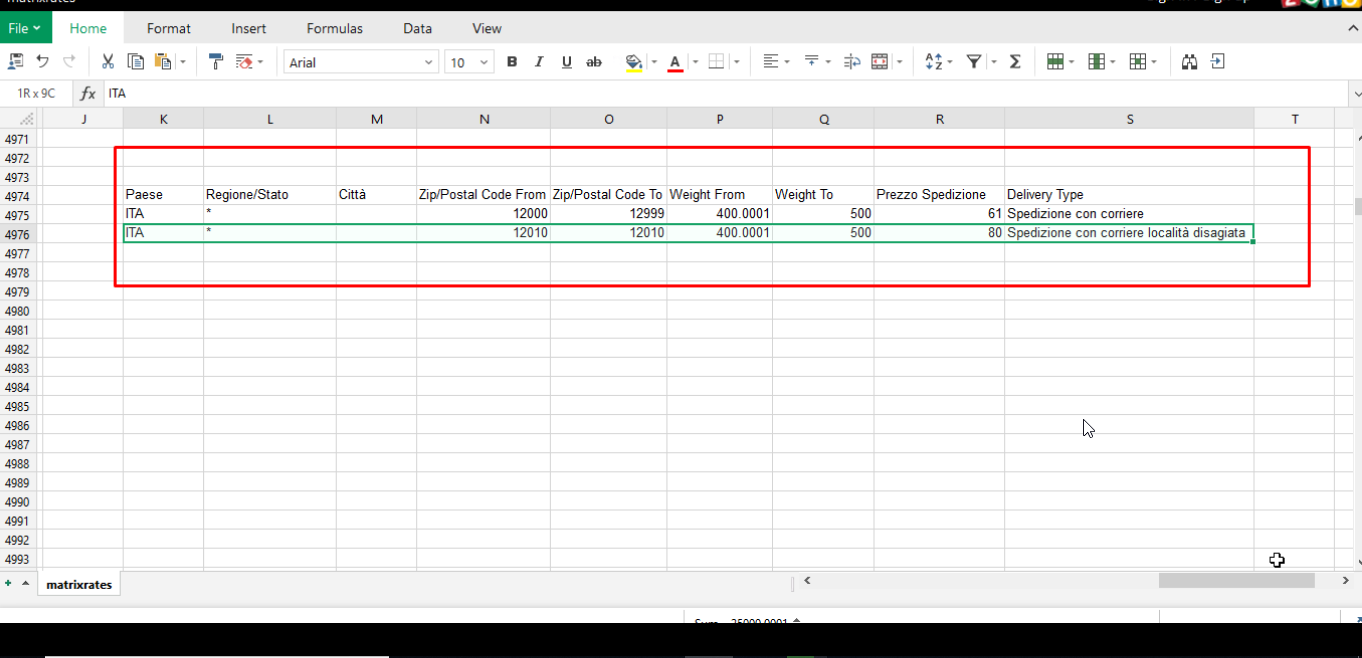Screen dimensions: 1362x658
Task: Select the Format Painter tool
Action: (214, 62)
